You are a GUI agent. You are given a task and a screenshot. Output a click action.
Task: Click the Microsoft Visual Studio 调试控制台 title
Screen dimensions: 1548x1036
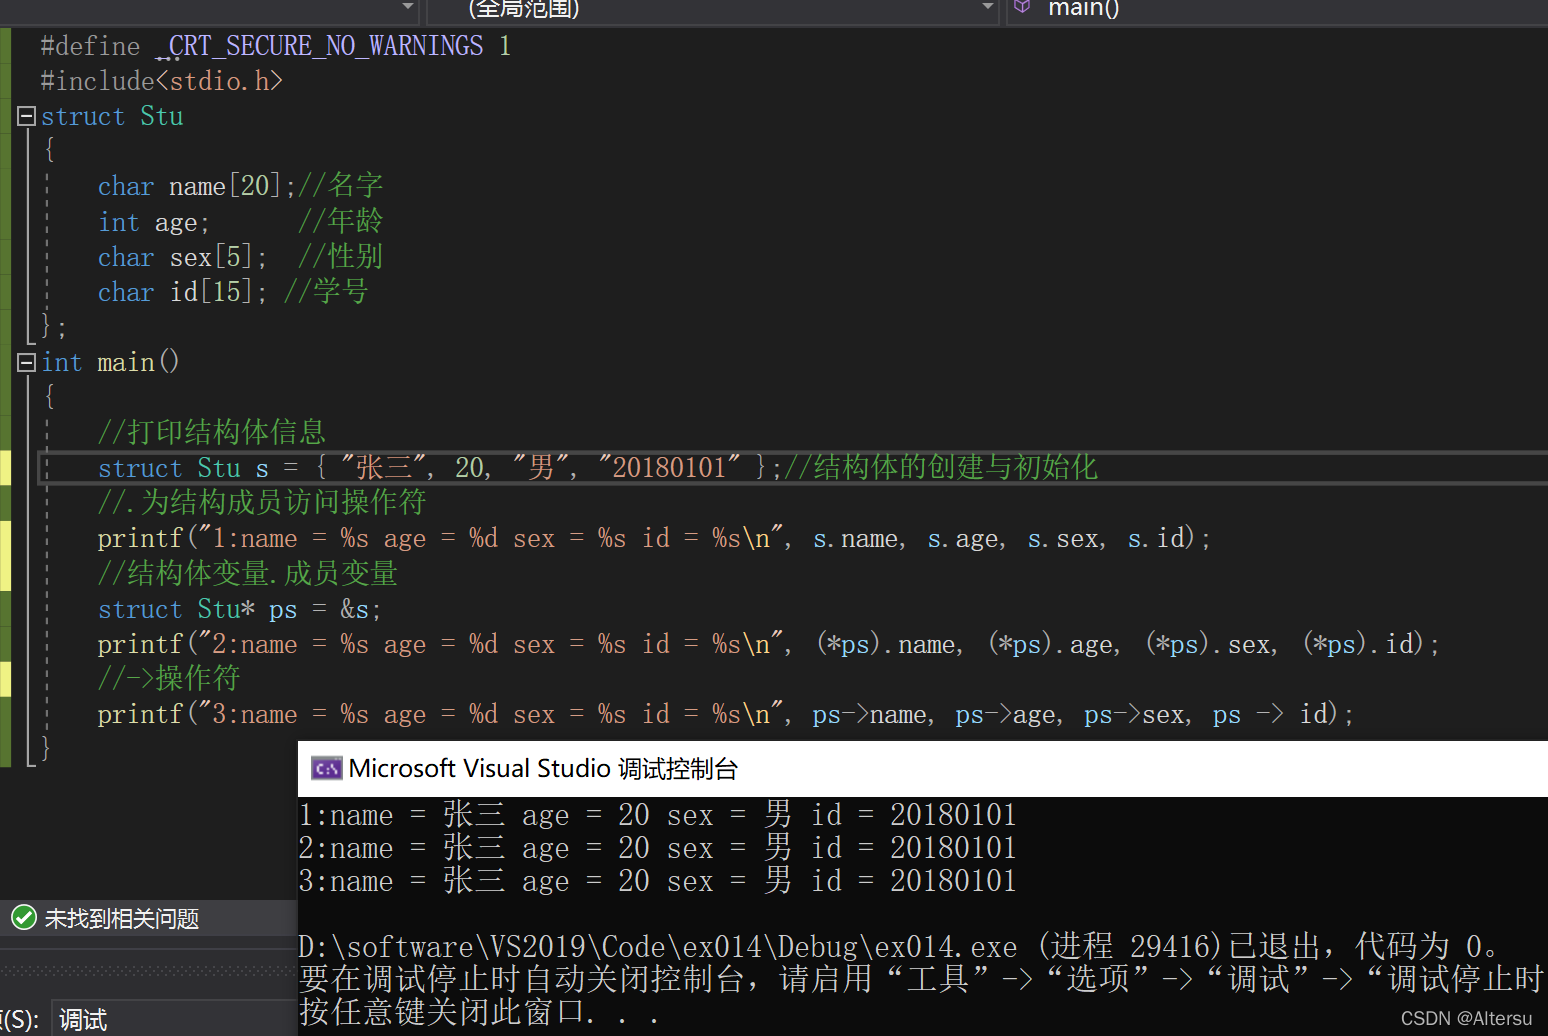coord(543,768)
